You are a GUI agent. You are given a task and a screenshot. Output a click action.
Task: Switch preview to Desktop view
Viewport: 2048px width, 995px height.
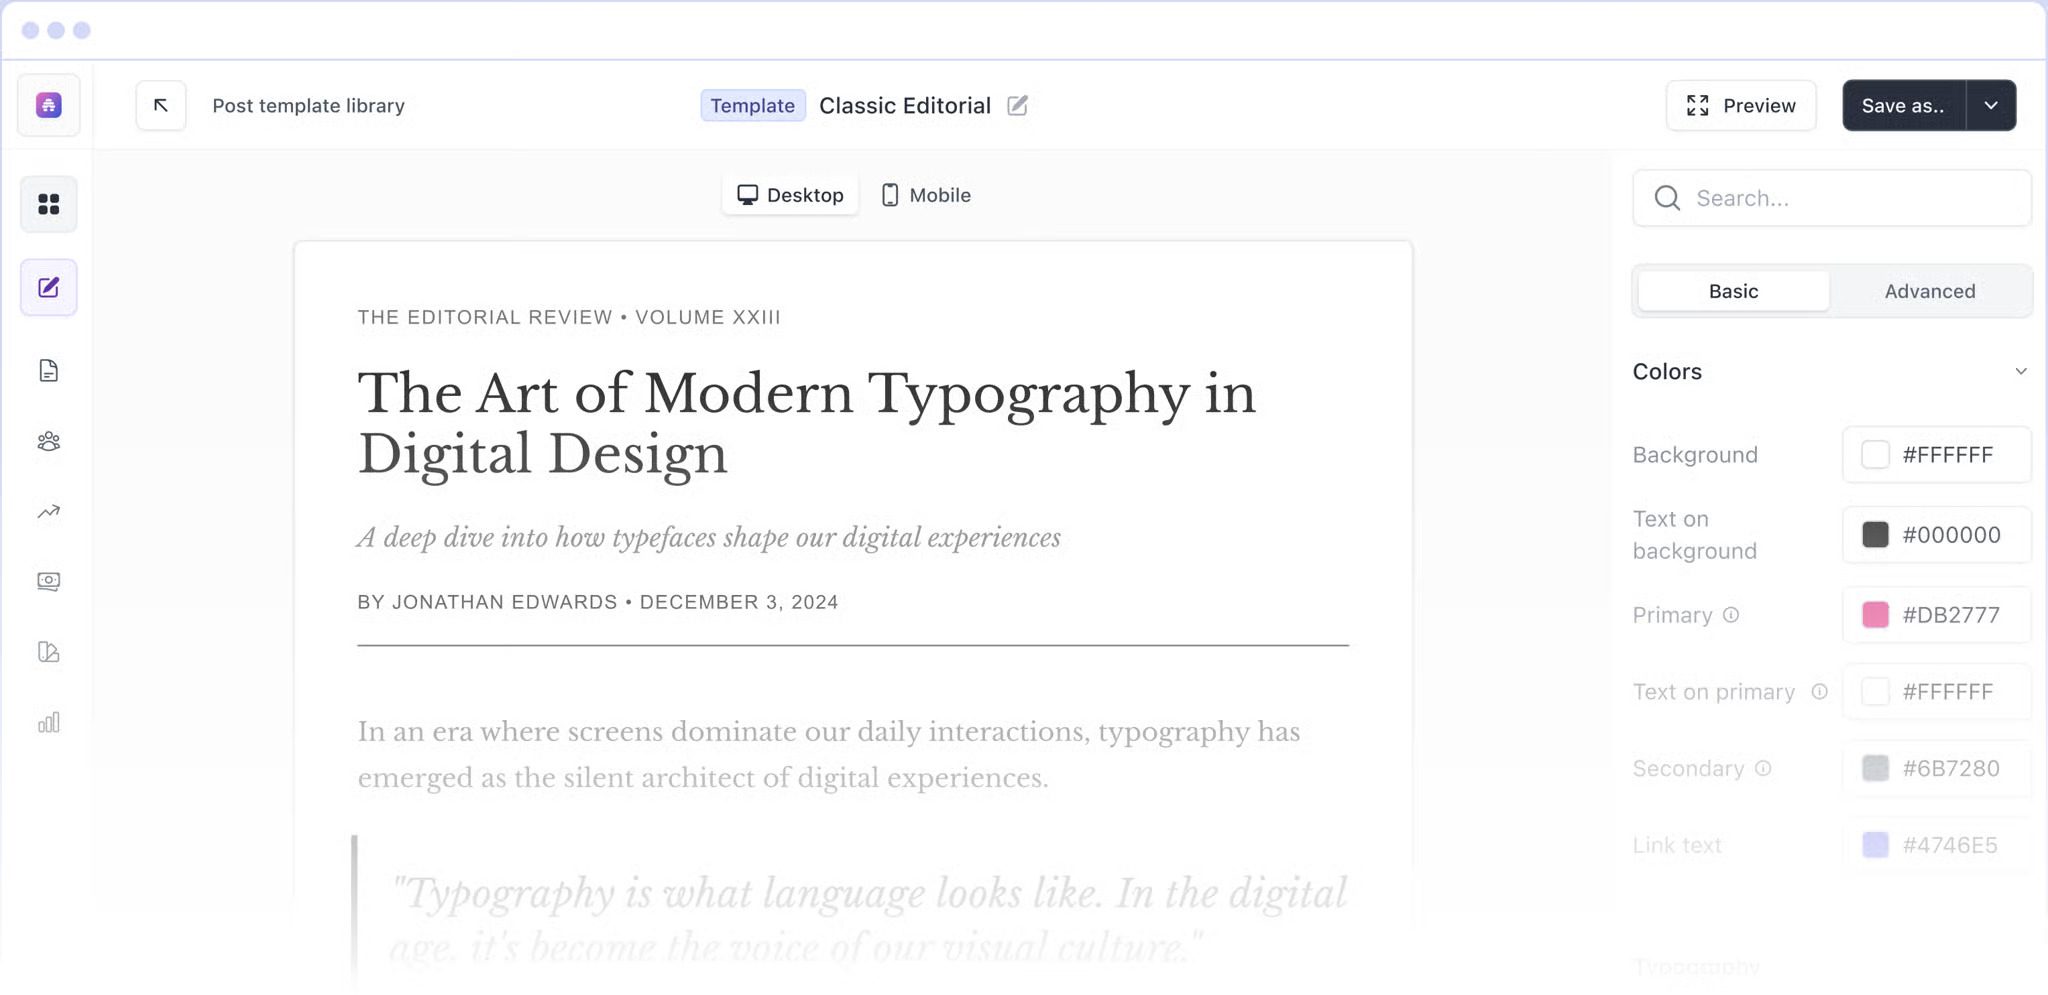coord(790,195)
